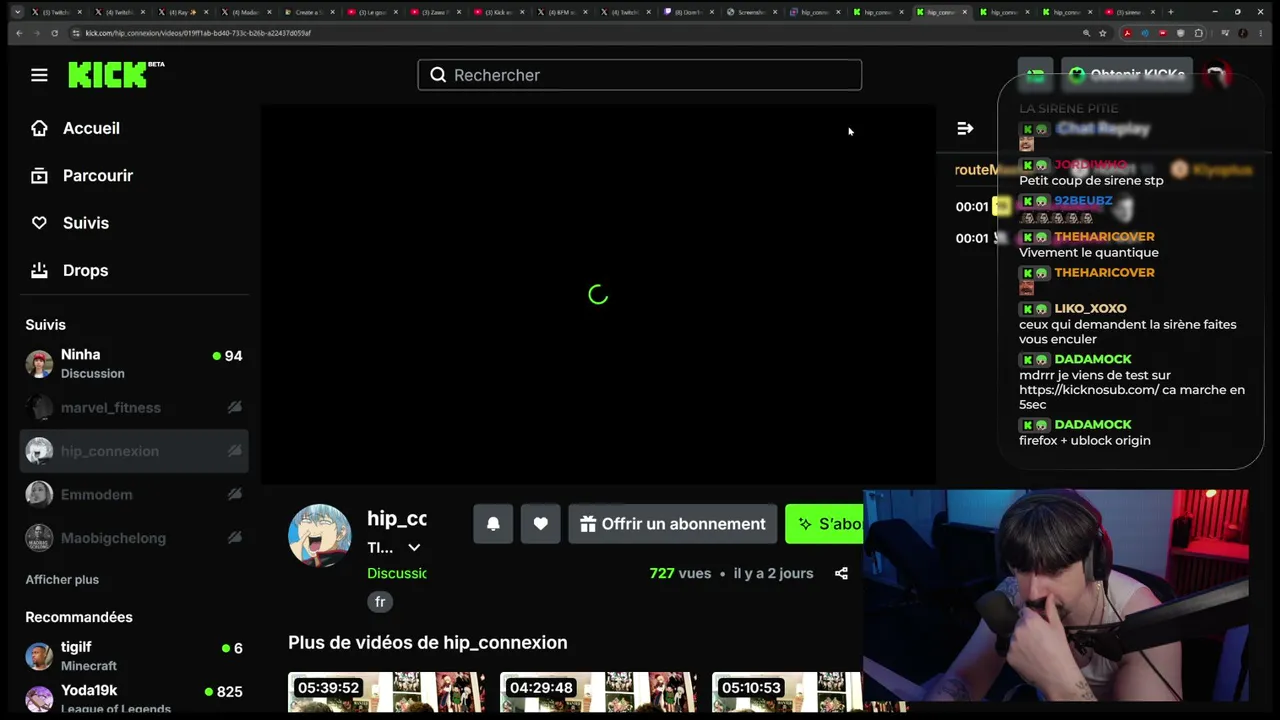Click Afficher plus in Suivis list
Screen dimensions: 1280x720
click(x=62, y=580)
